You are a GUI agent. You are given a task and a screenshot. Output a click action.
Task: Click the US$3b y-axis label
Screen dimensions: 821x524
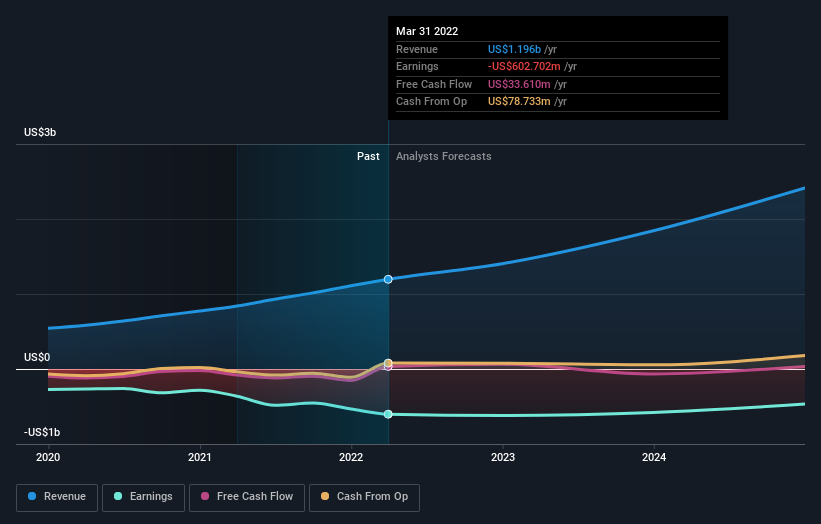click(x=40, y=132)
